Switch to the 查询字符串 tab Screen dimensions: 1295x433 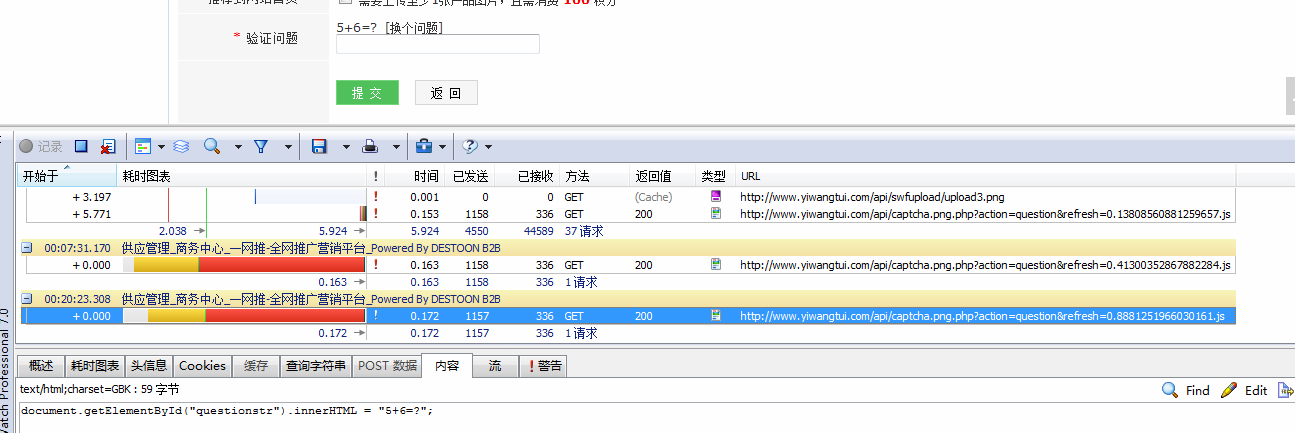click(315, 366)
